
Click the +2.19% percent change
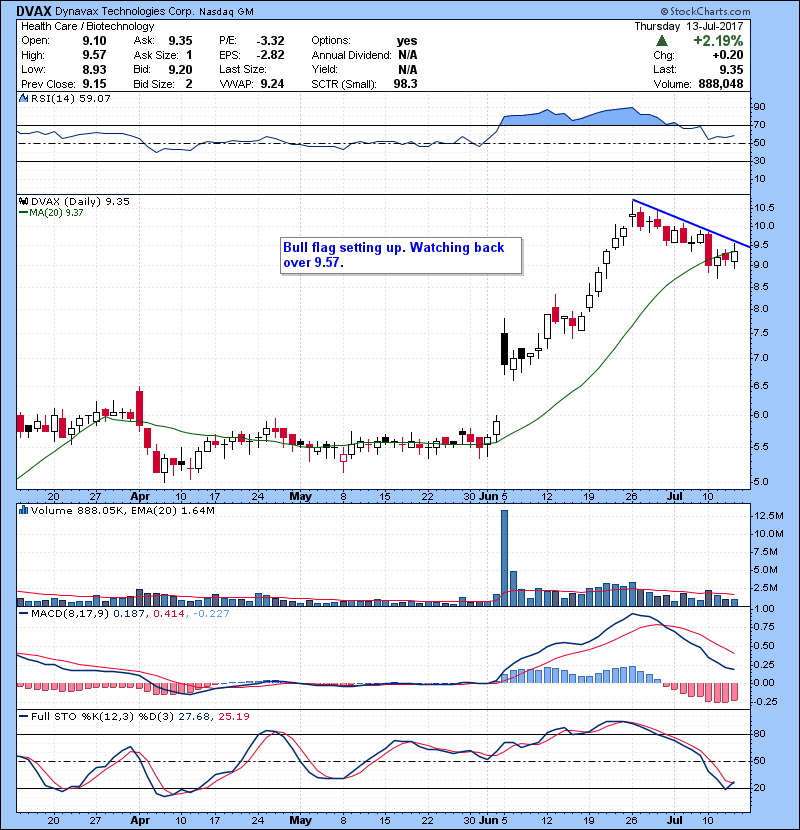click(x=718, y=41)
